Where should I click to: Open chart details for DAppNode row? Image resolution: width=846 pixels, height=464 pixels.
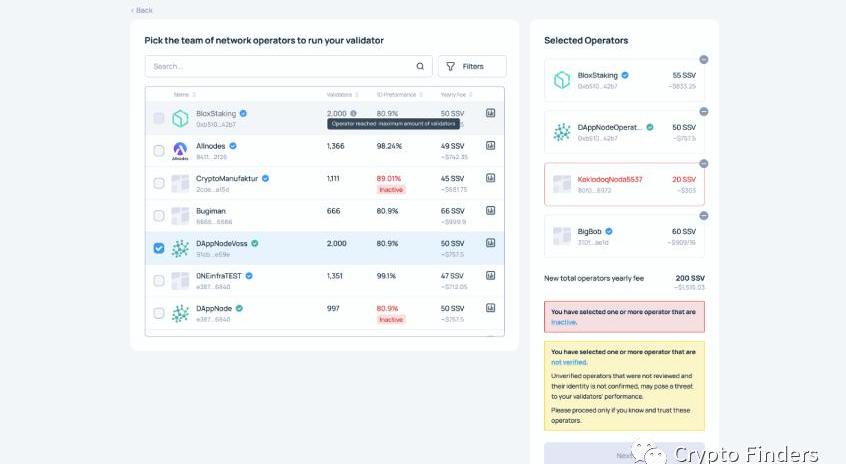pos(490,308)
